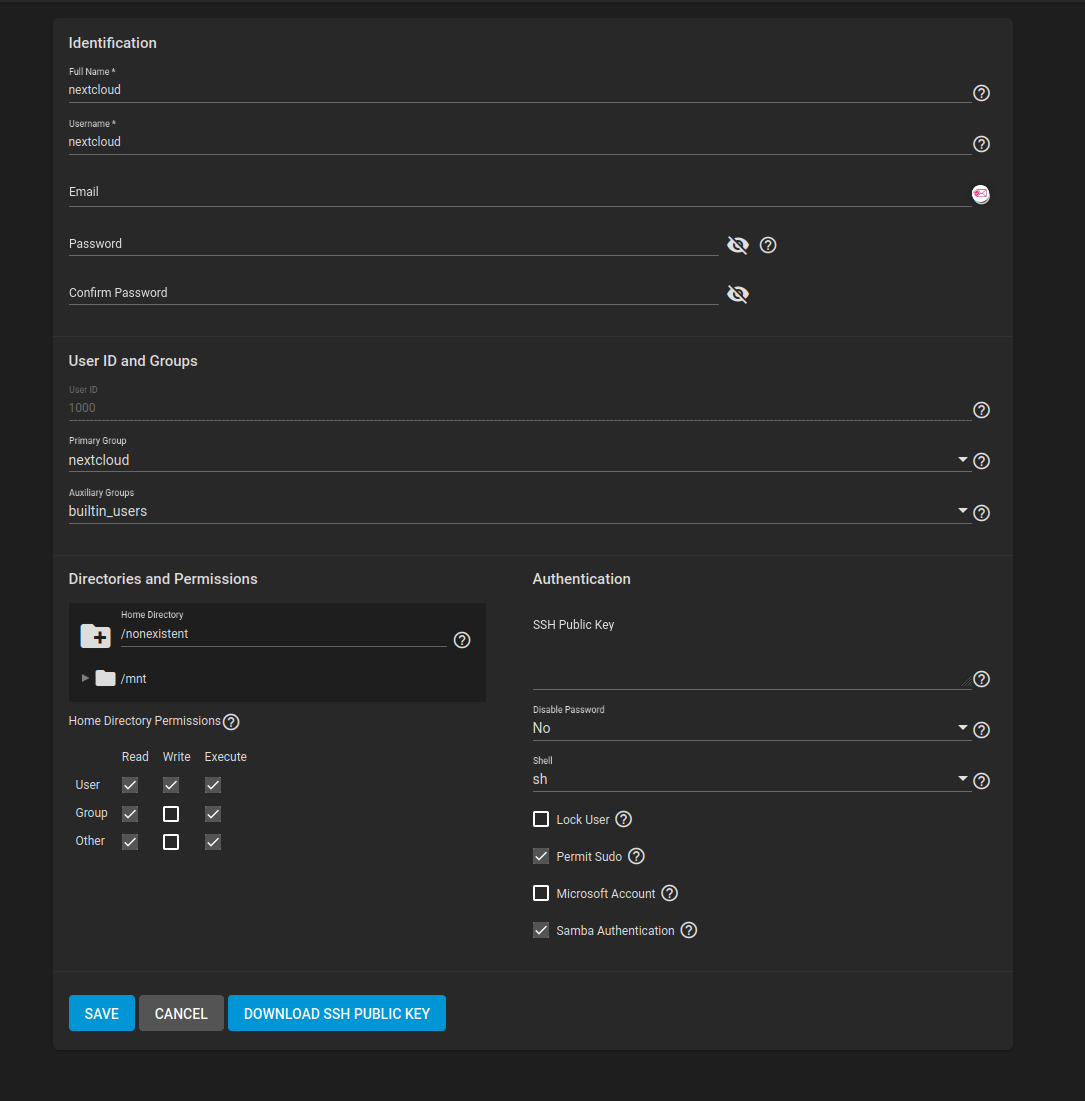The height and width of the screenshot is (1101, 1085).
Task: Toggle Other Read permission checkbox
Action: pos(130,842)
